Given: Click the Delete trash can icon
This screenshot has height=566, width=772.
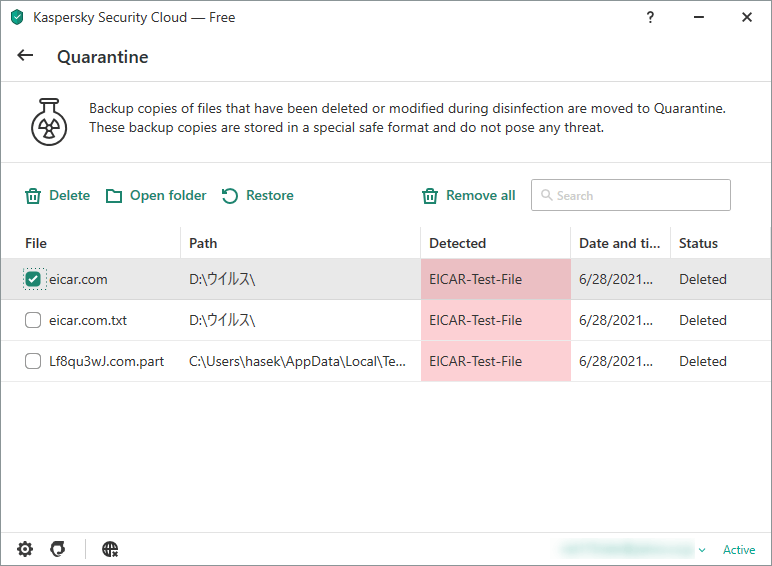Looking at the screenshot, I should (33, 196).
